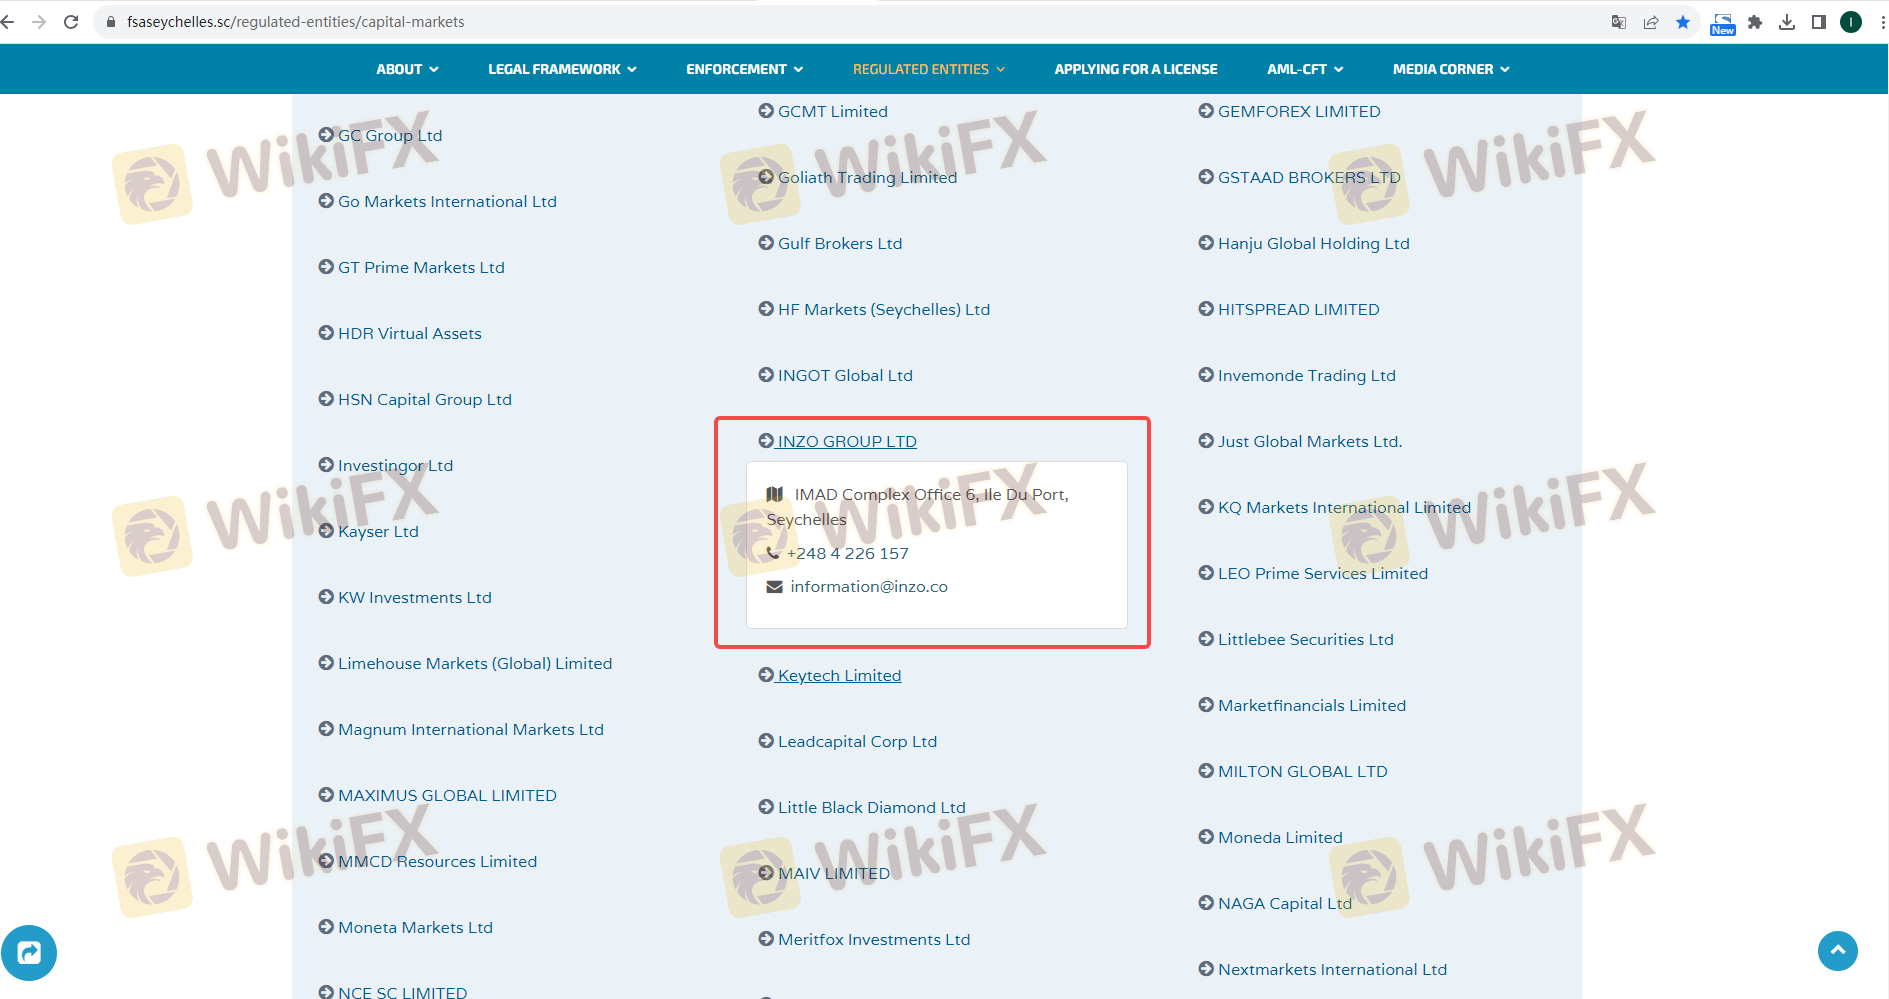Focus the browser address bar URL
This screenshot has width=1889, height=999.
coord(295,22)
